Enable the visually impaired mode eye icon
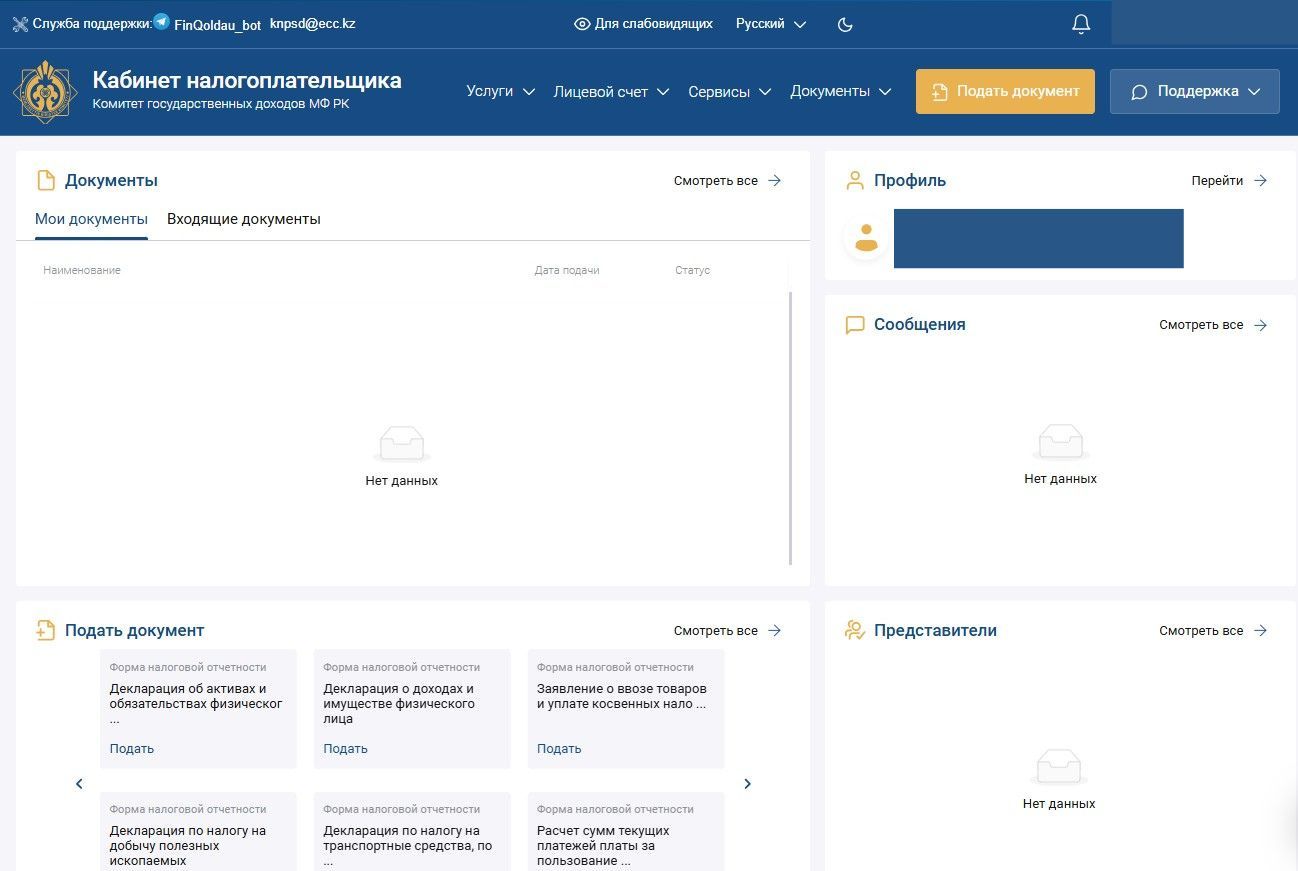 582,24
